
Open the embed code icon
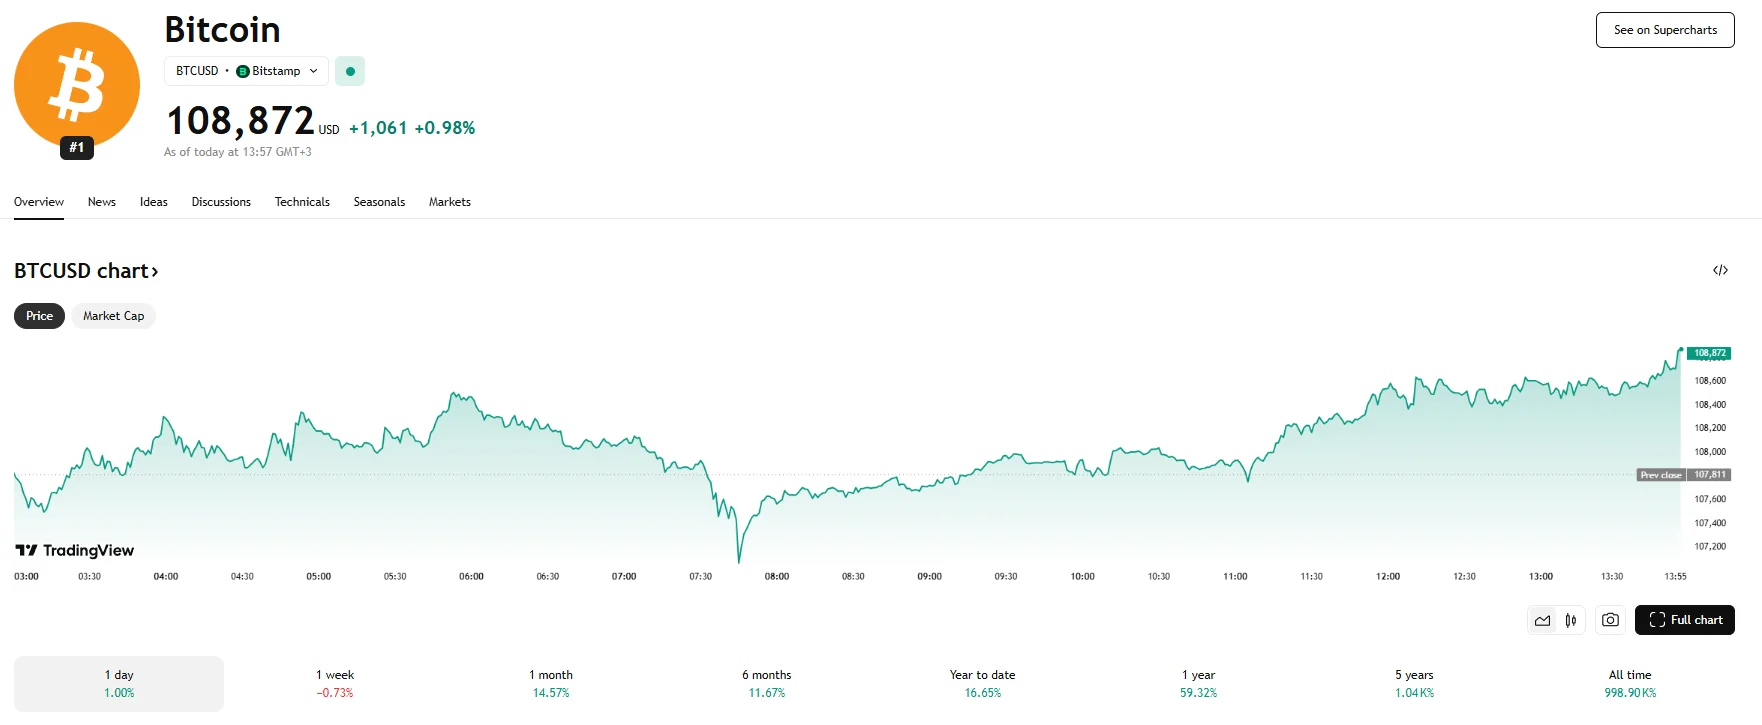pos(1720,270)
